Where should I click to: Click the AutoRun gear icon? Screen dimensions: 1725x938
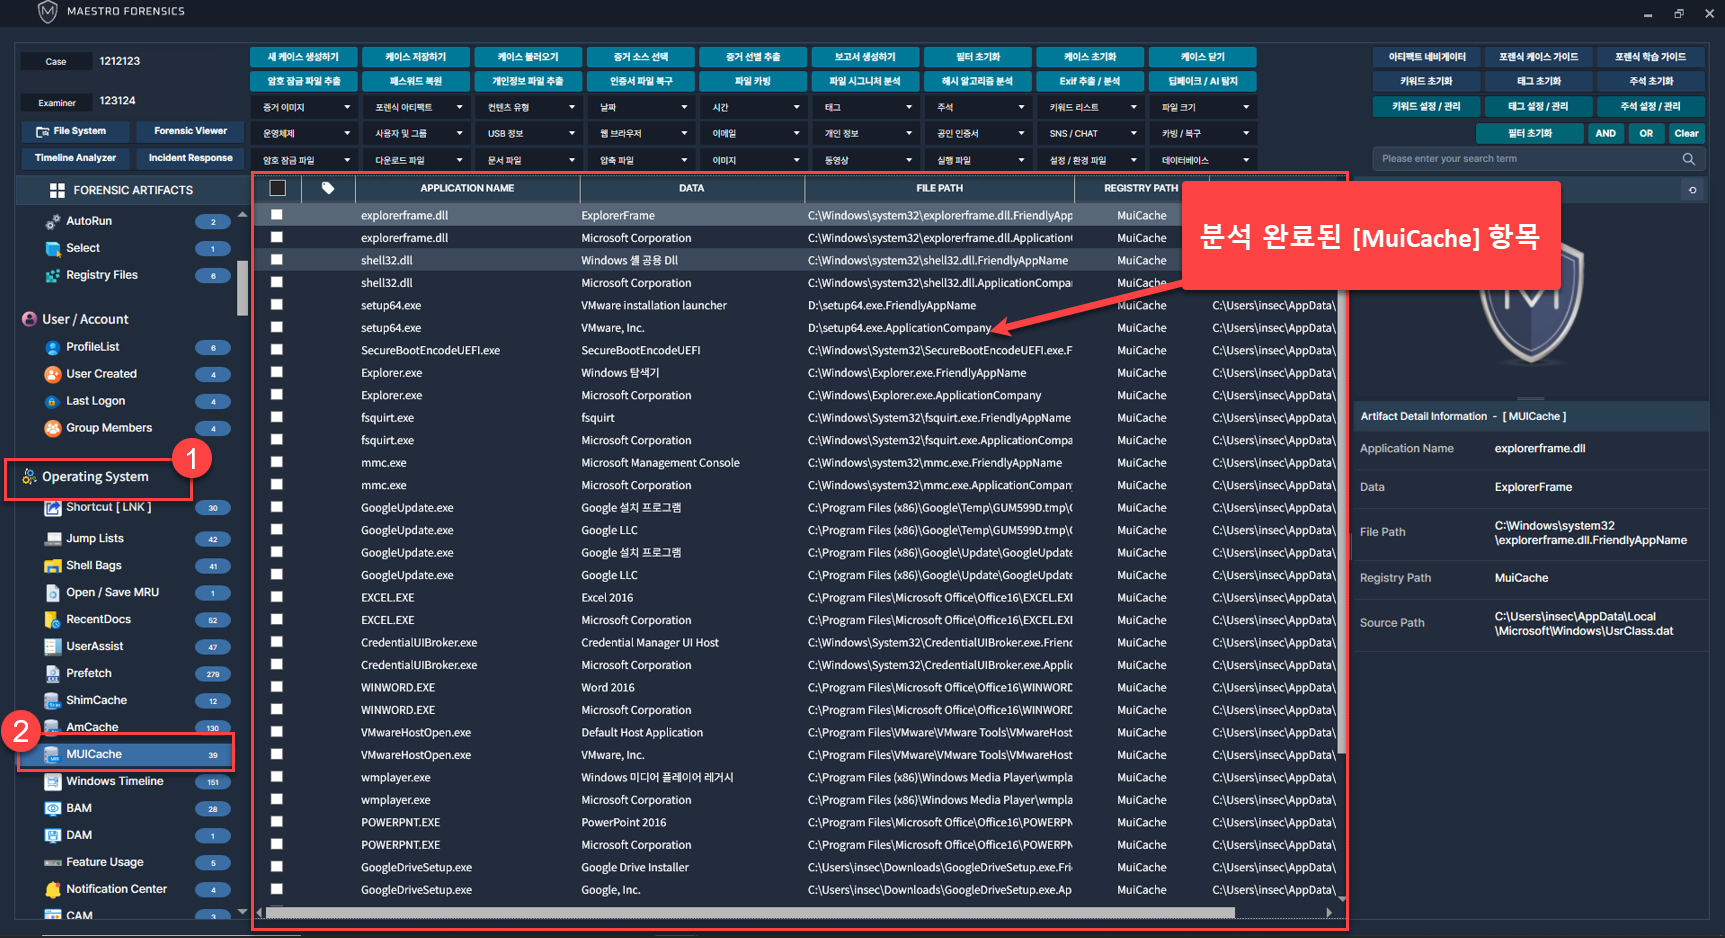pos(53,221)
